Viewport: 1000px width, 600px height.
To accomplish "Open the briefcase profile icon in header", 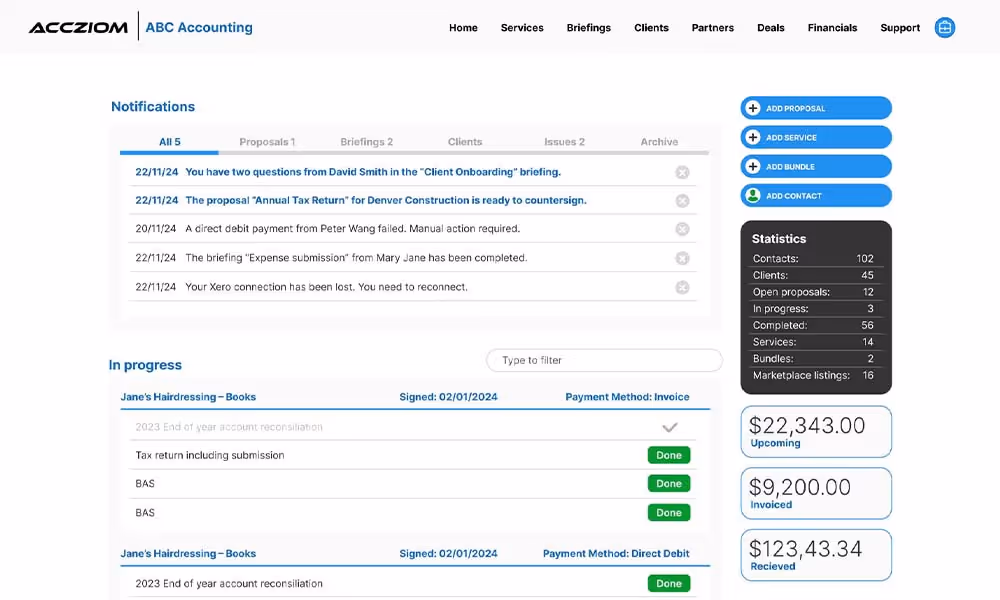I will [x=945, y=27].
